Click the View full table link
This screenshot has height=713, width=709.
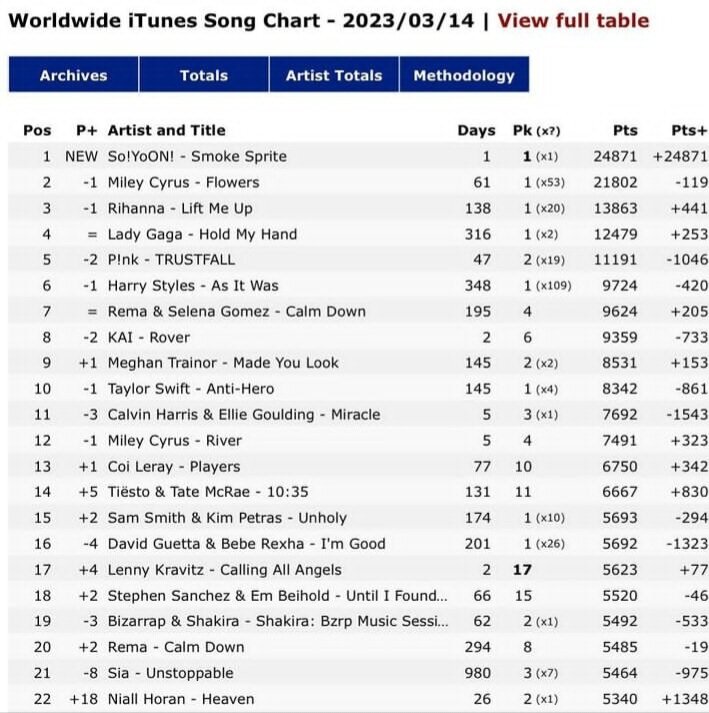click(573, 21)
